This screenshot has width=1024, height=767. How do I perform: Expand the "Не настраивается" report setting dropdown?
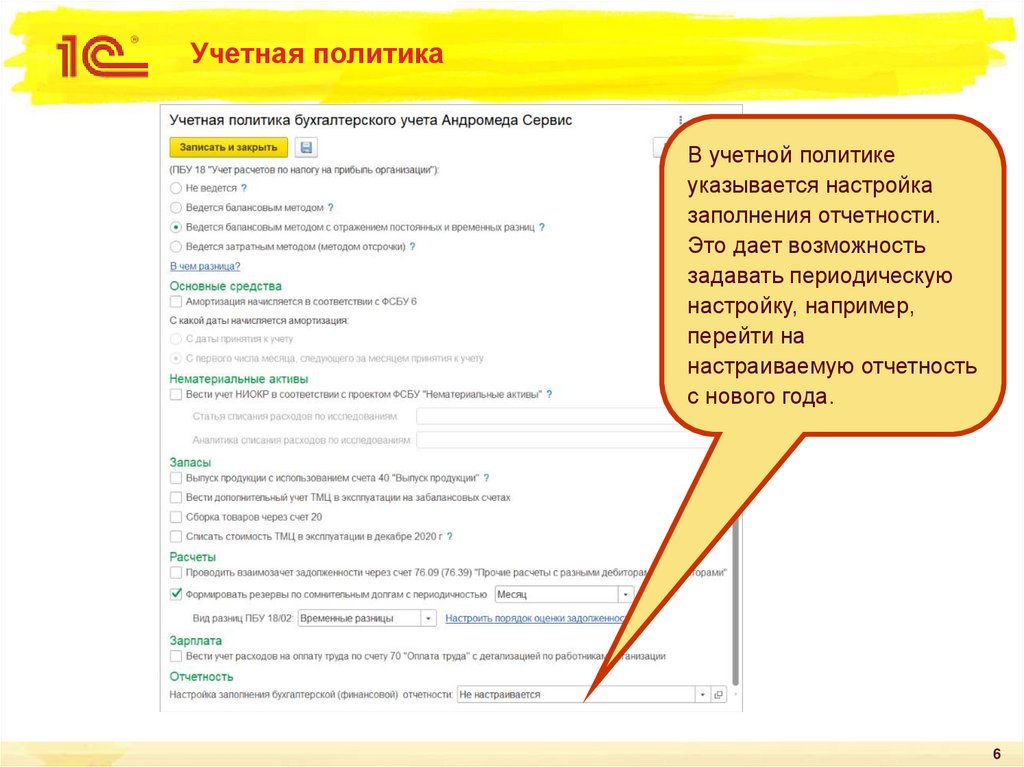point(703,694)
